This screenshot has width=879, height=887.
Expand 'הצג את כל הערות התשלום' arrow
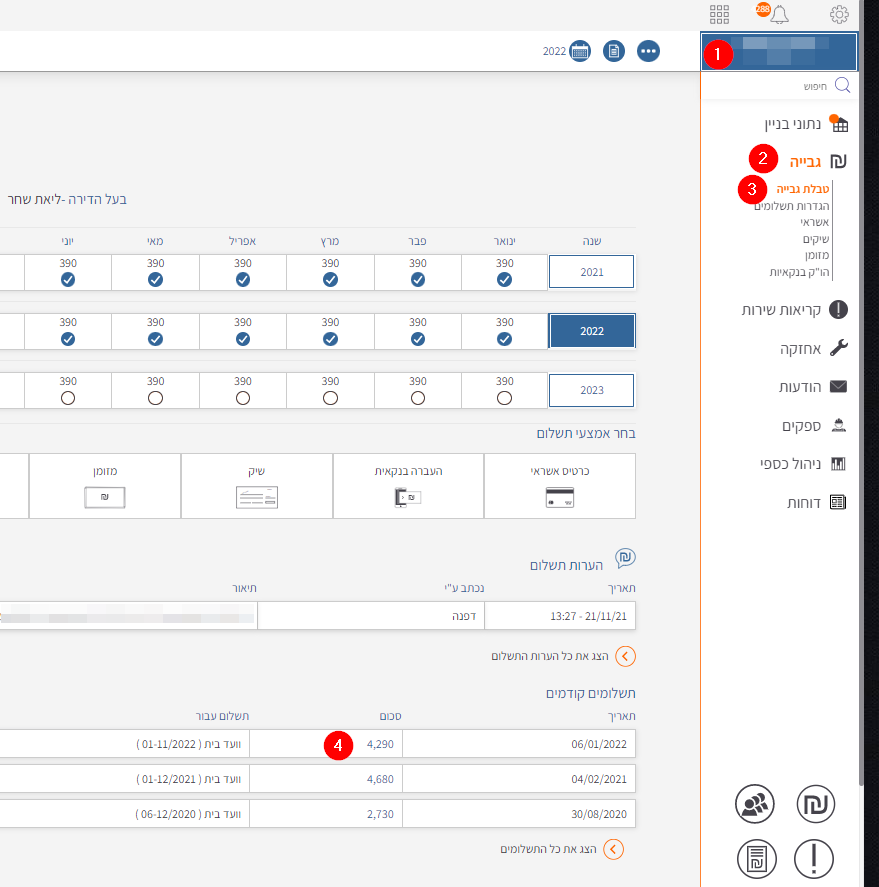pyautogui.click(x=625, y=656)
